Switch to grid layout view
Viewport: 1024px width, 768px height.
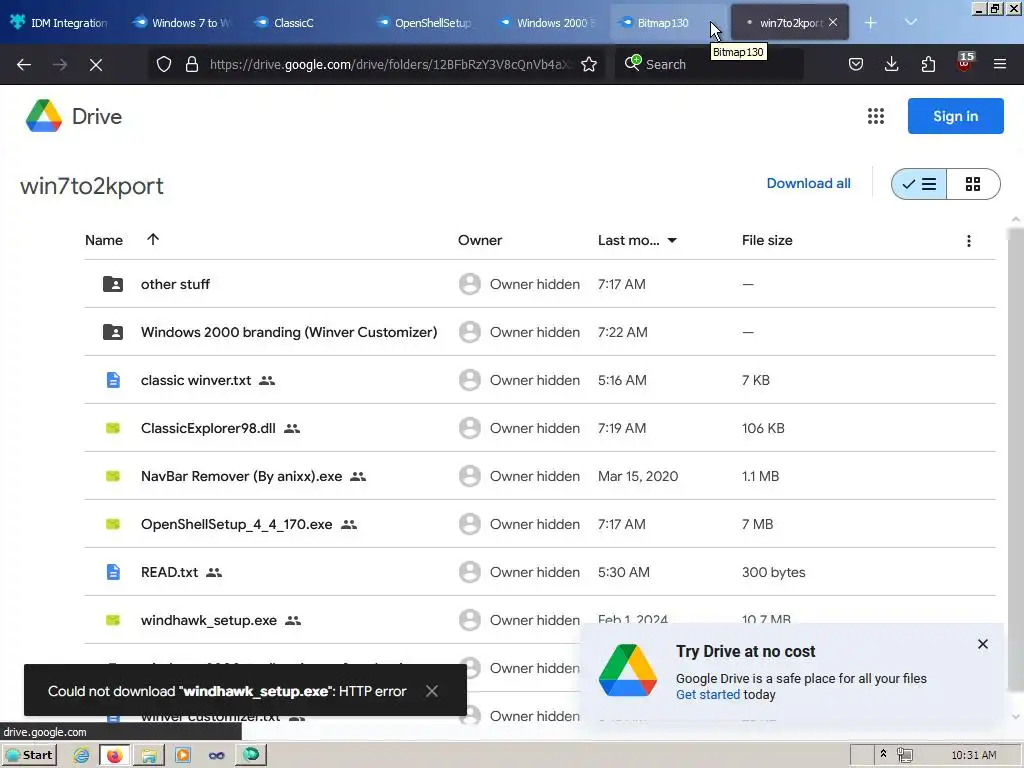[x=973, y=184]
